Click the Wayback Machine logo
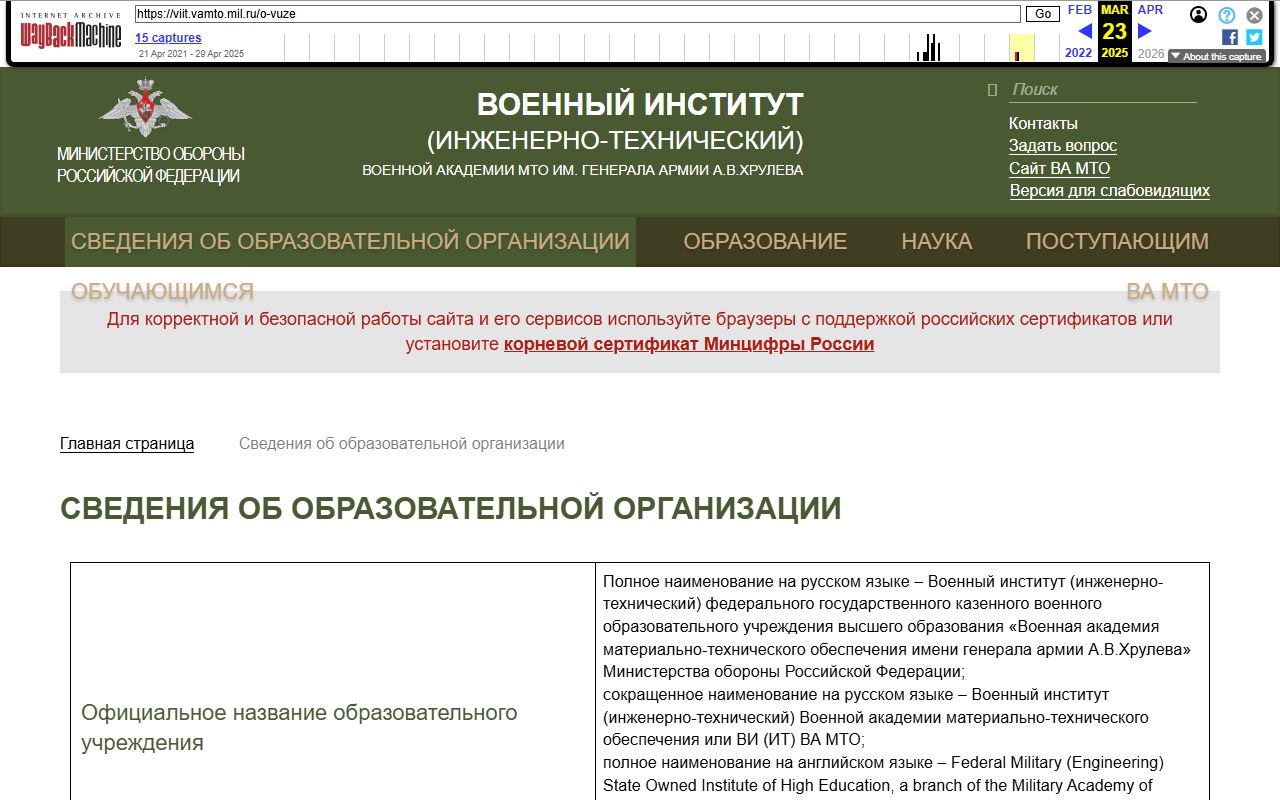 [71, 30]
